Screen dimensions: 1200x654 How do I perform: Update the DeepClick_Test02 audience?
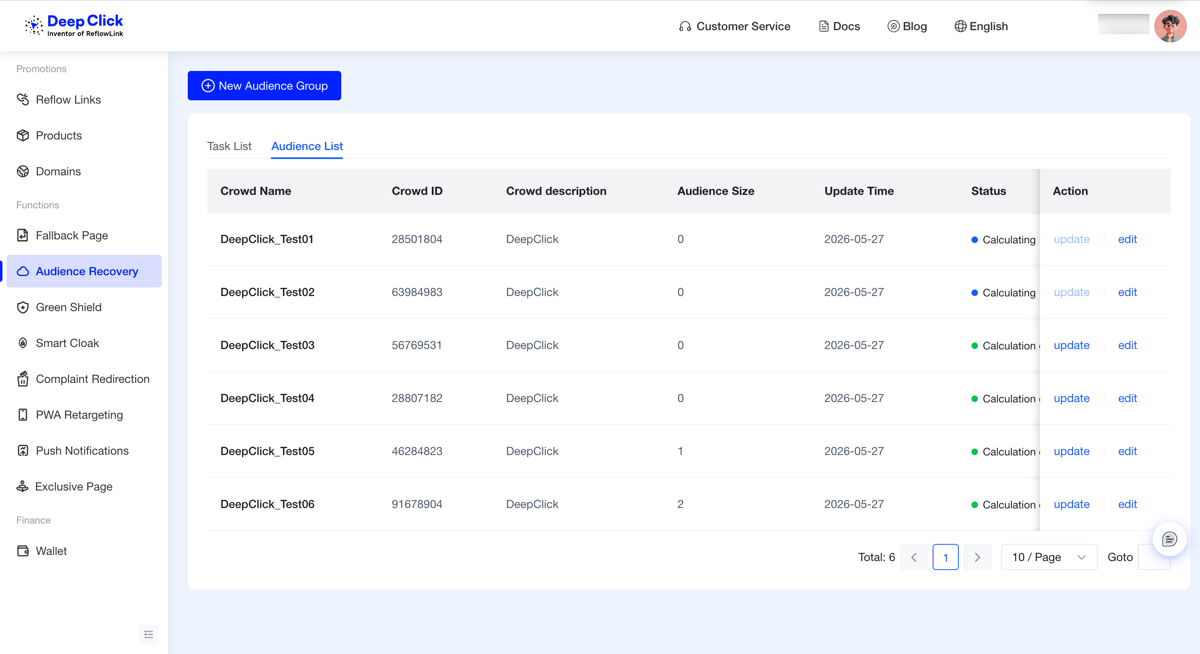[1071, 292]
